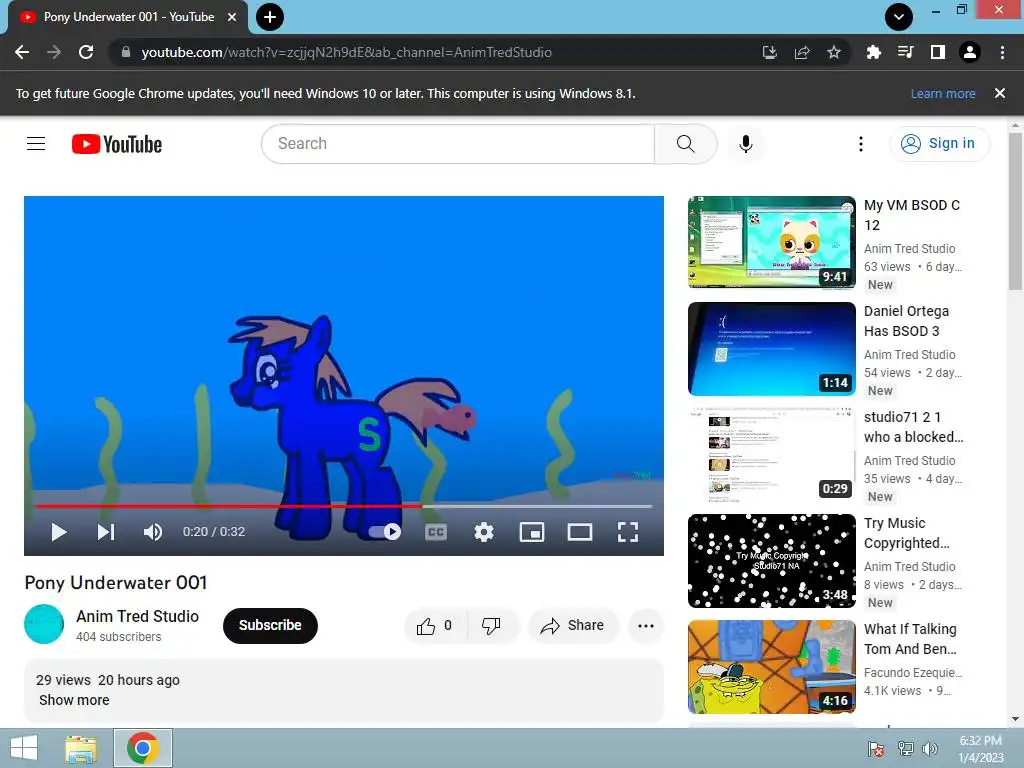1024x768 pixels.
Task: Open network tray icon
Action: click(905, 748)
